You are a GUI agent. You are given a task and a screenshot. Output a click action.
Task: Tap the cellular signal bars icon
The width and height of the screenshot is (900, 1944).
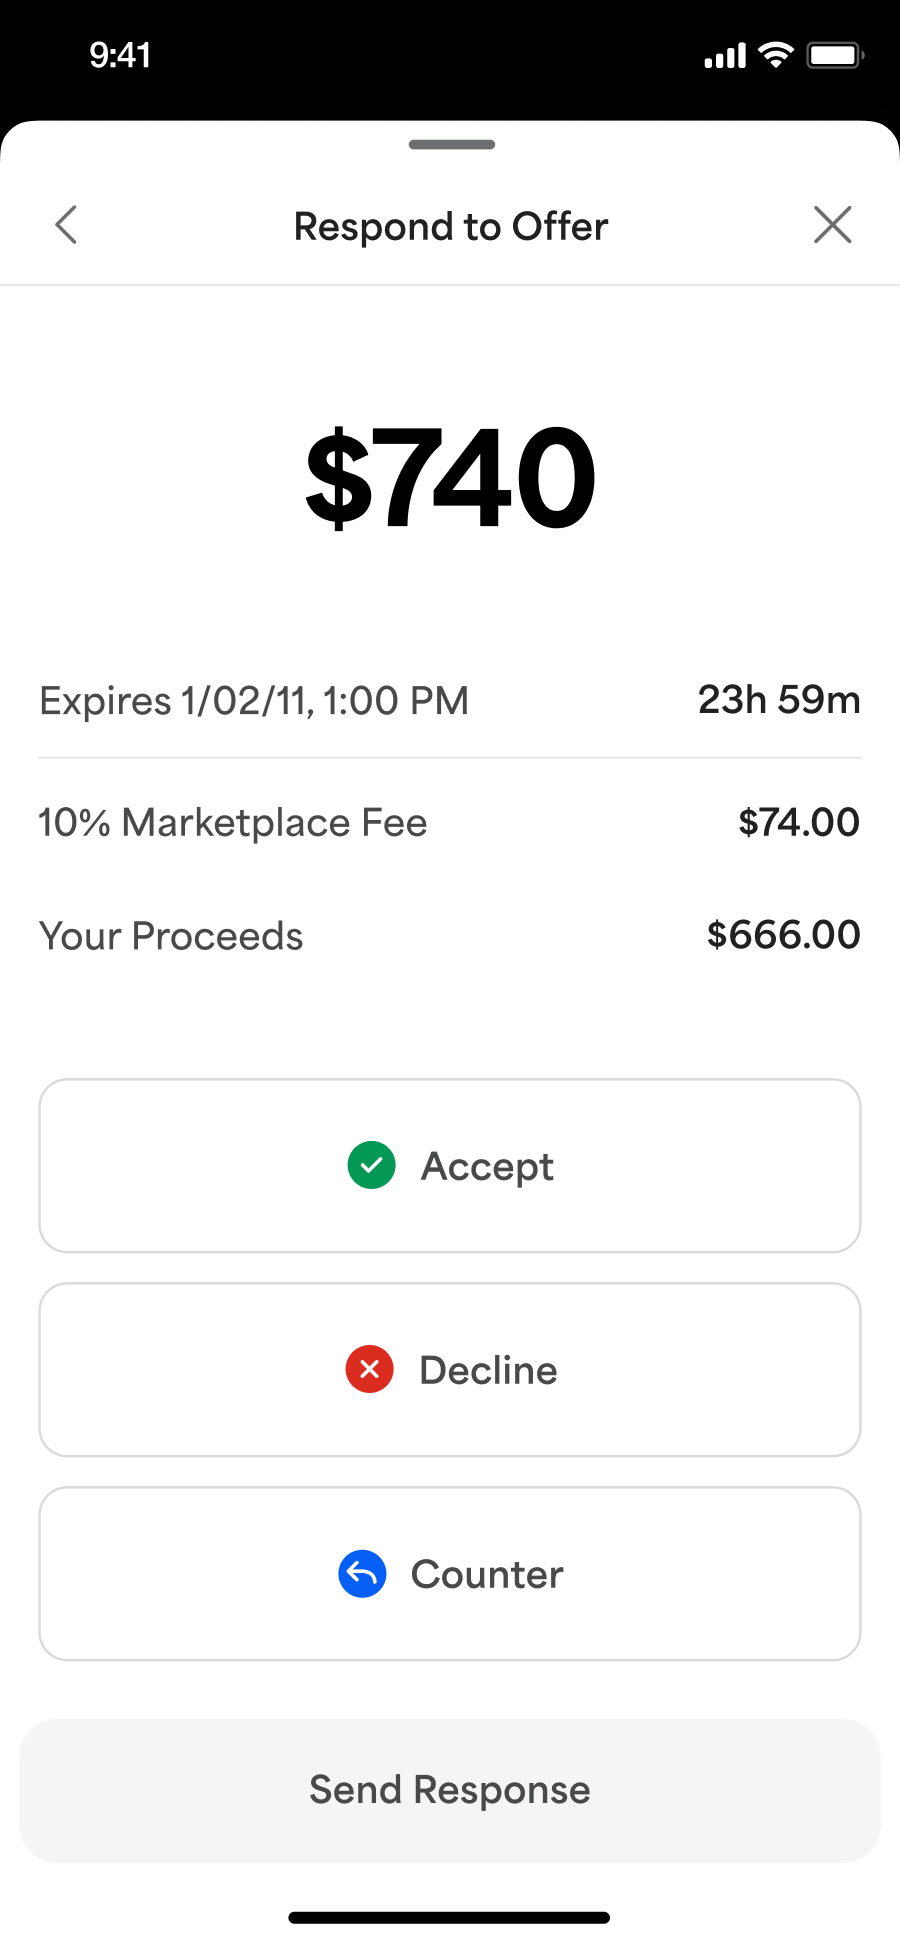725,56
